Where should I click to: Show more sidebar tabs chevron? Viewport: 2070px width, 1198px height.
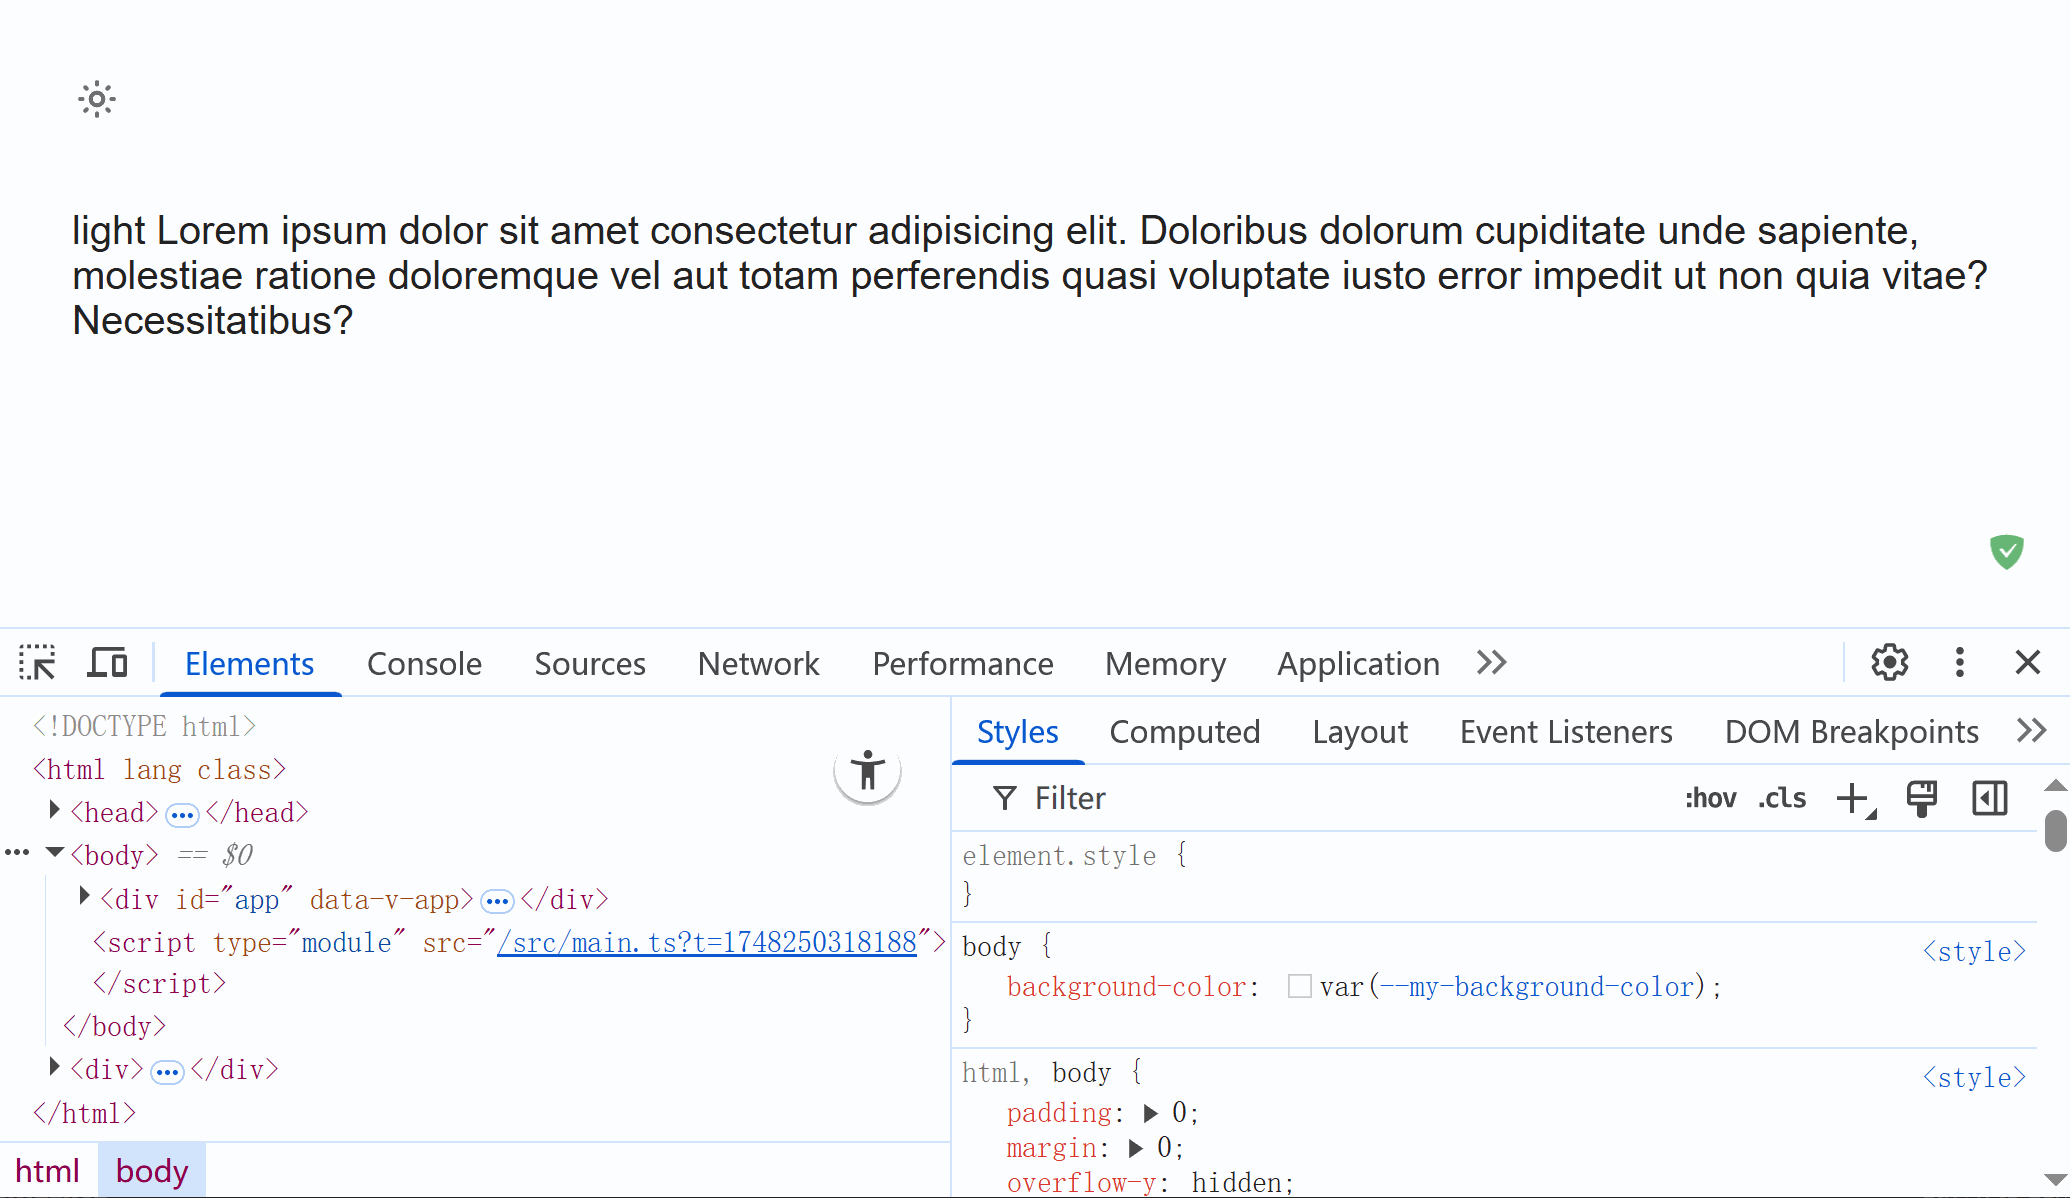coord(2031,730)
